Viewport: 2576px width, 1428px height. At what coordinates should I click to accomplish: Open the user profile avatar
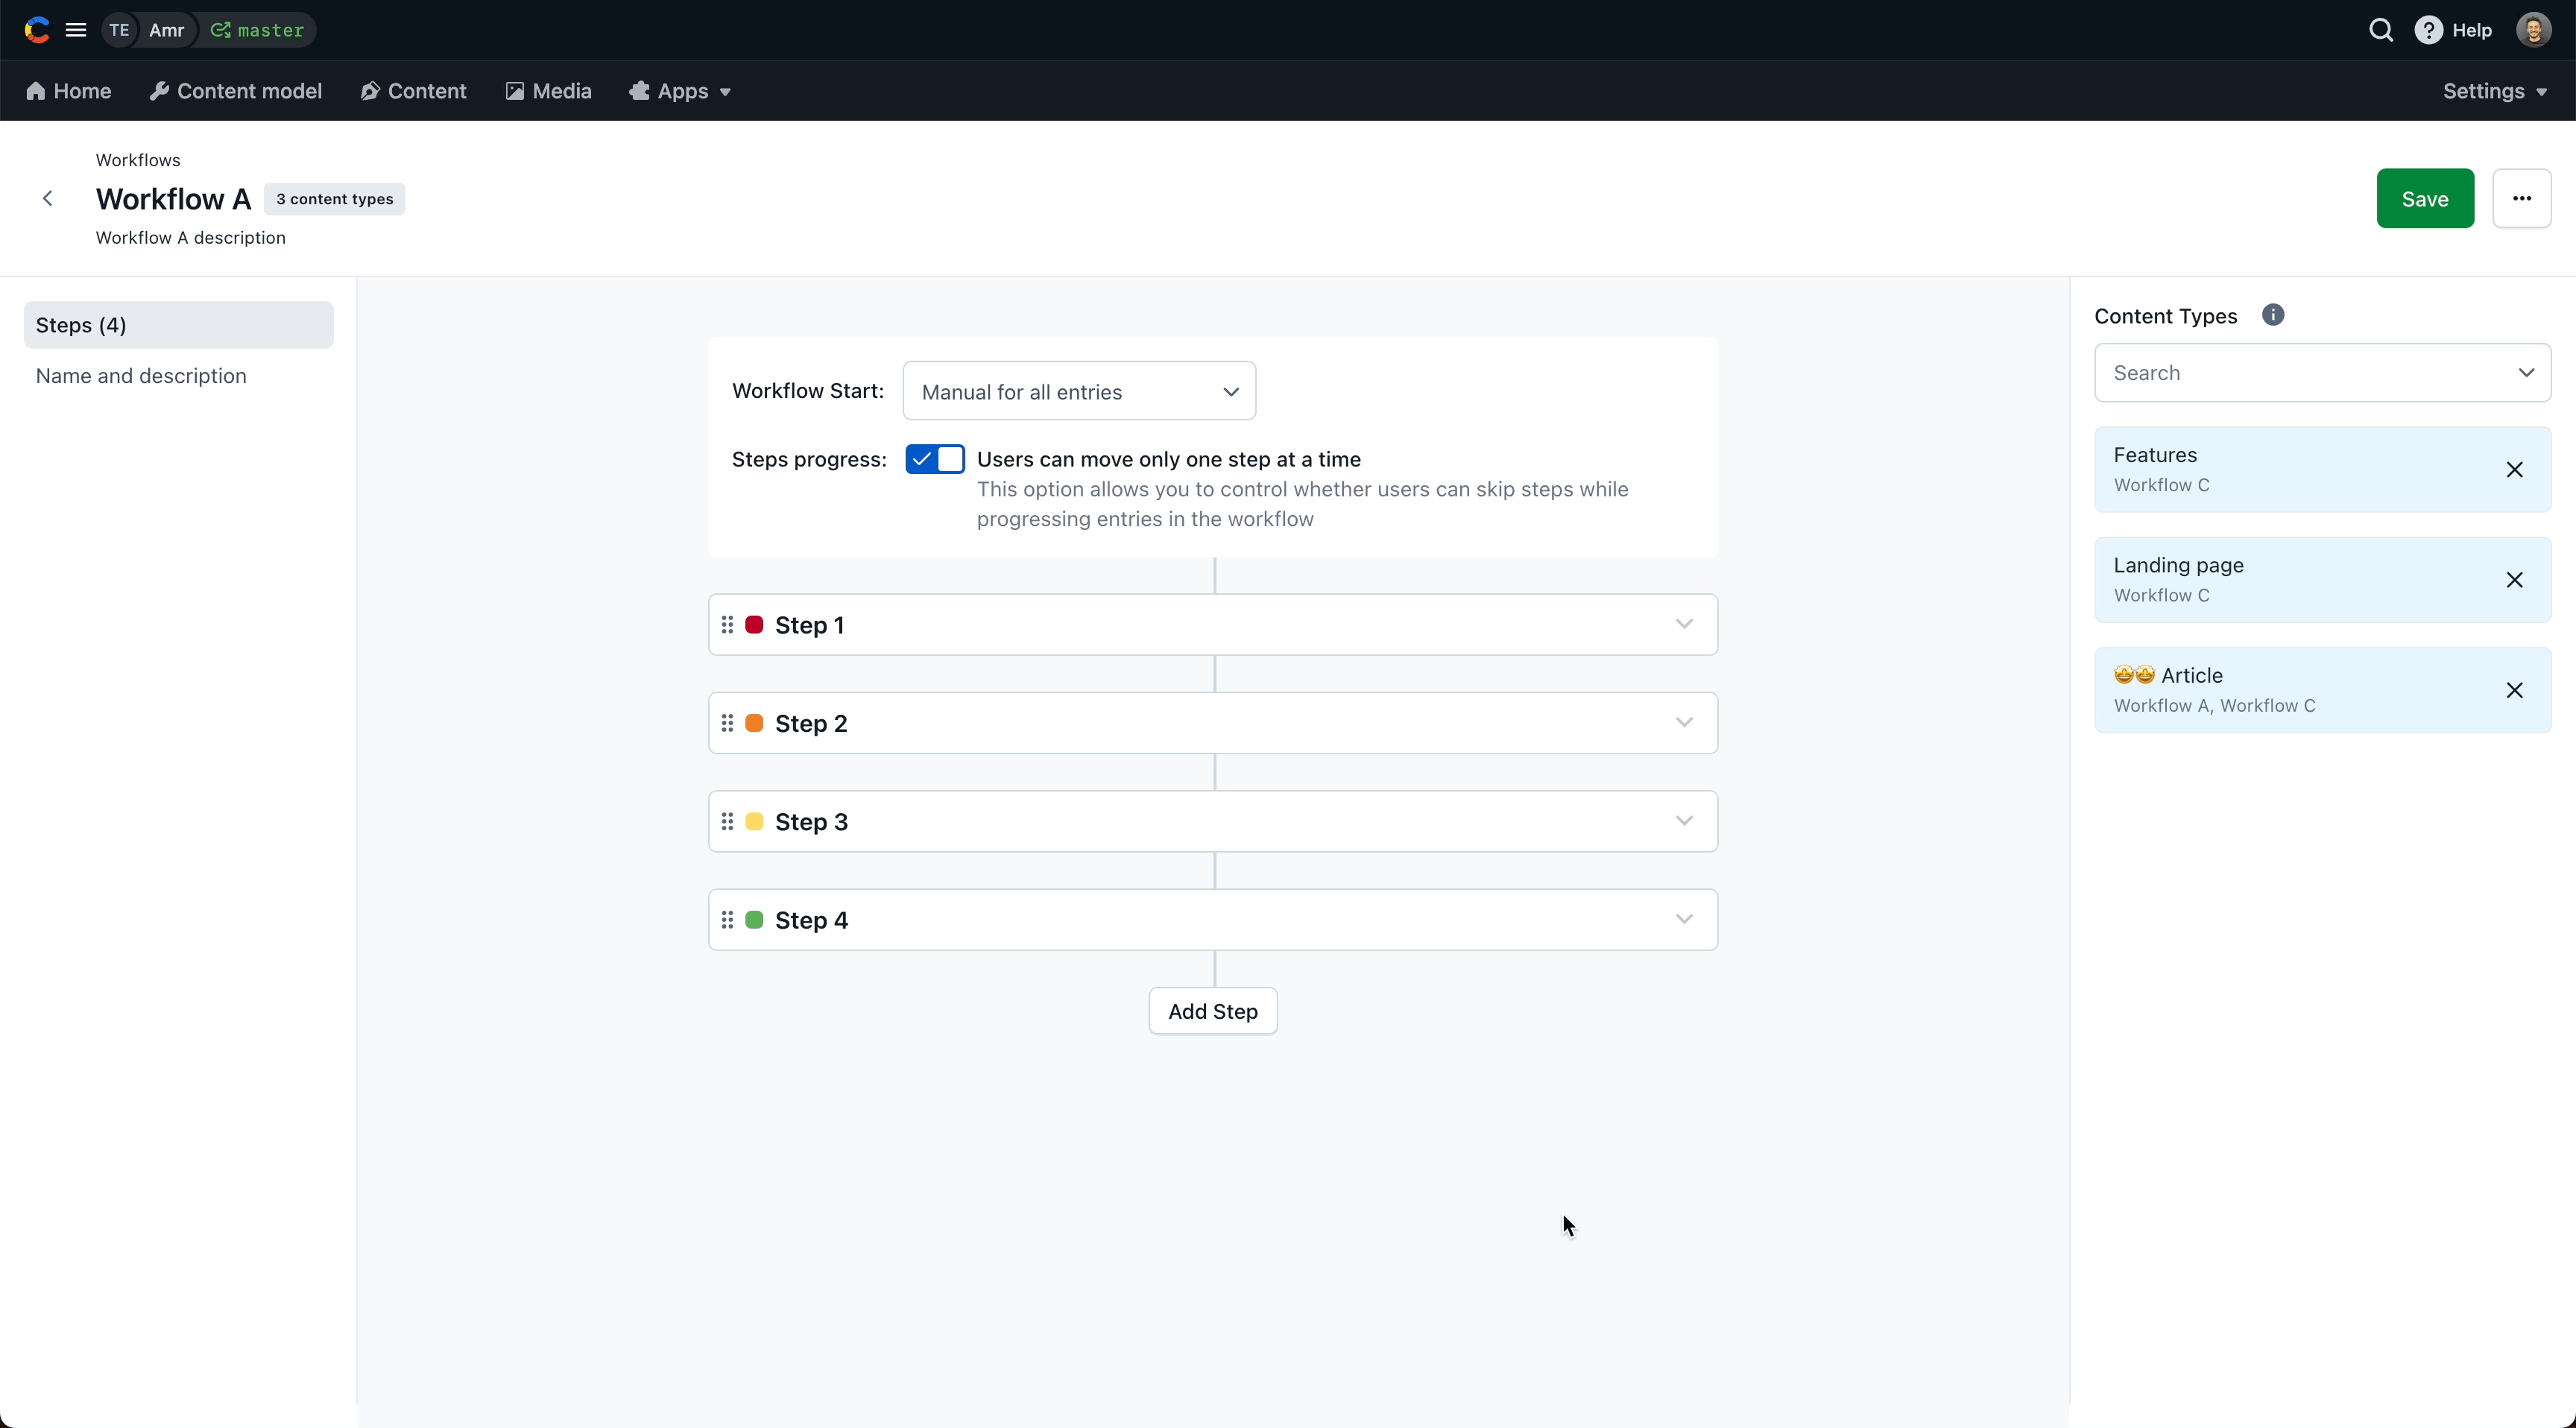click(2533, 30)
